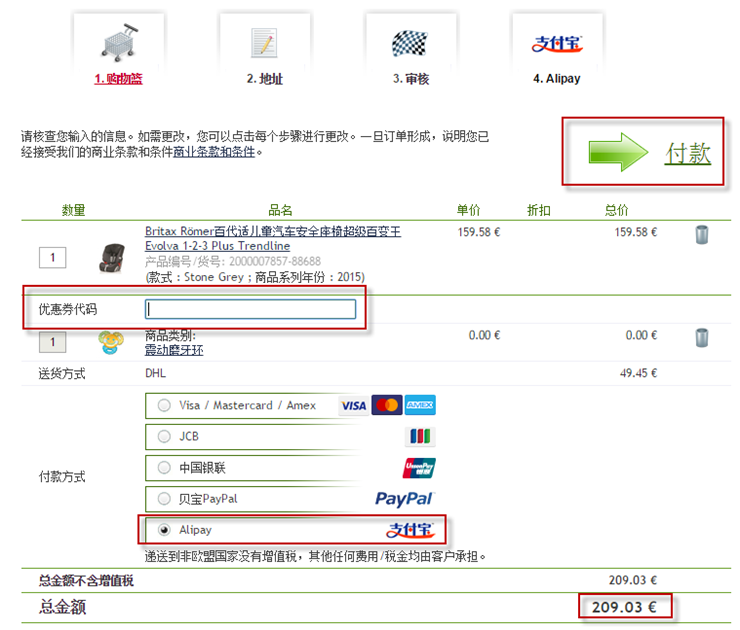Click the 产品编号 2000007857-88688 text
The image size is (740, 630).
[x=233, y=261]
